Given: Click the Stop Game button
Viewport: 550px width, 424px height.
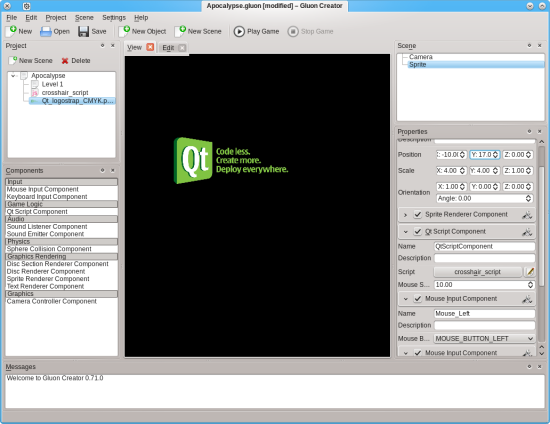Looking at the screenshot, I should click(310, 31).
